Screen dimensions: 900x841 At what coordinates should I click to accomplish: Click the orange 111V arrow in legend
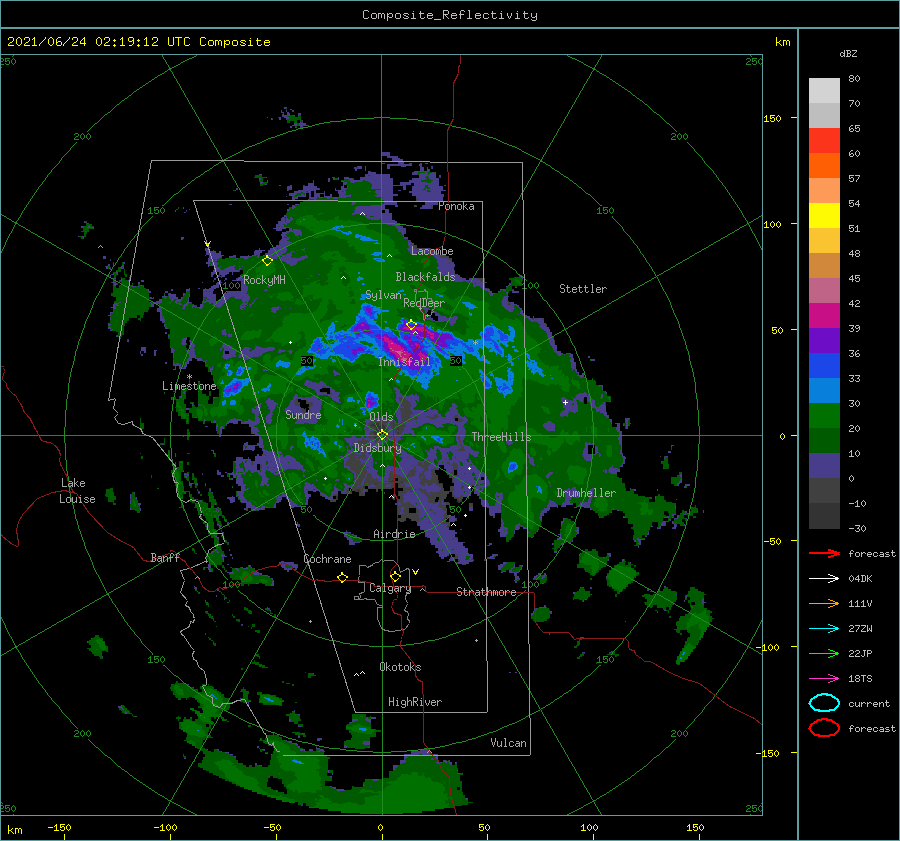pos(824,603)
